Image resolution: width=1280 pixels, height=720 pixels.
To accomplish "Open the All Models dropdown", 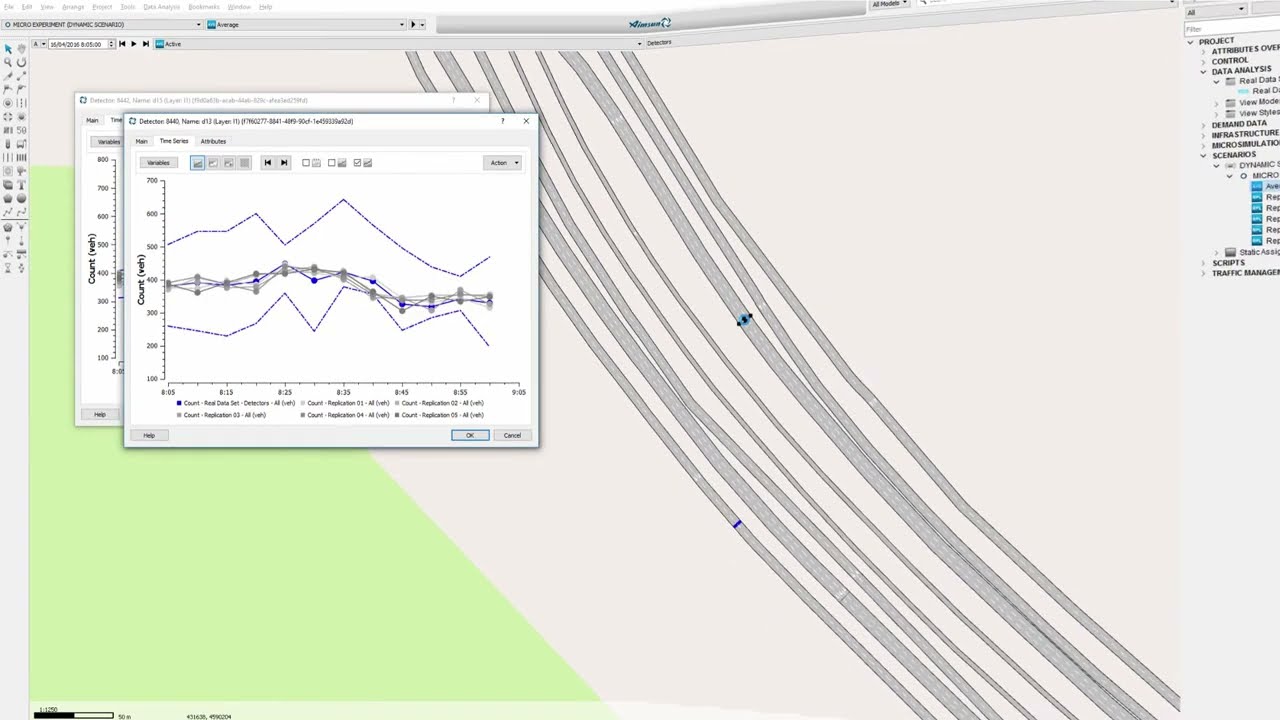I will 889,4.
